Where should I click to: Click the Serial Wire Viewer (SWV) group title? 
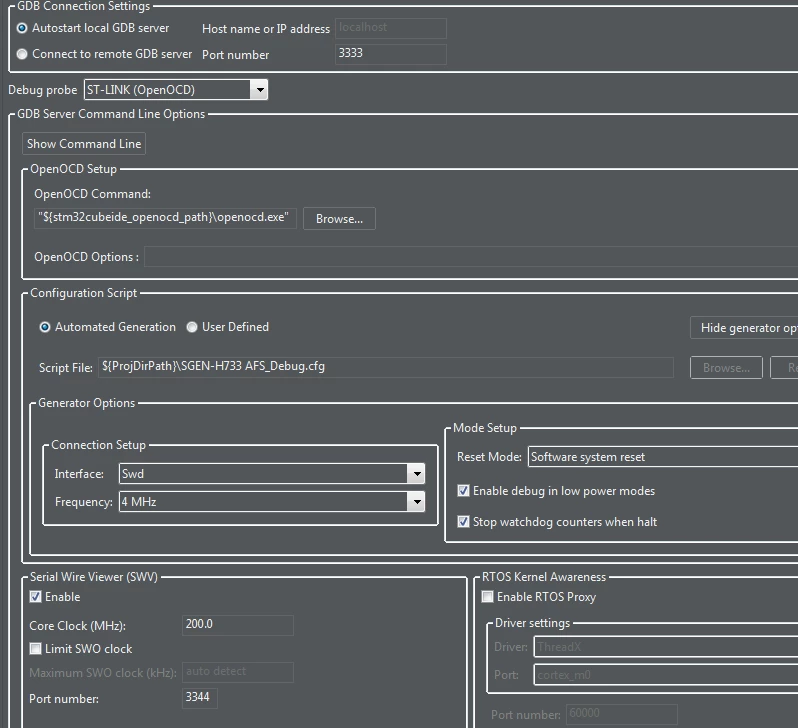(x=94, y=577)
